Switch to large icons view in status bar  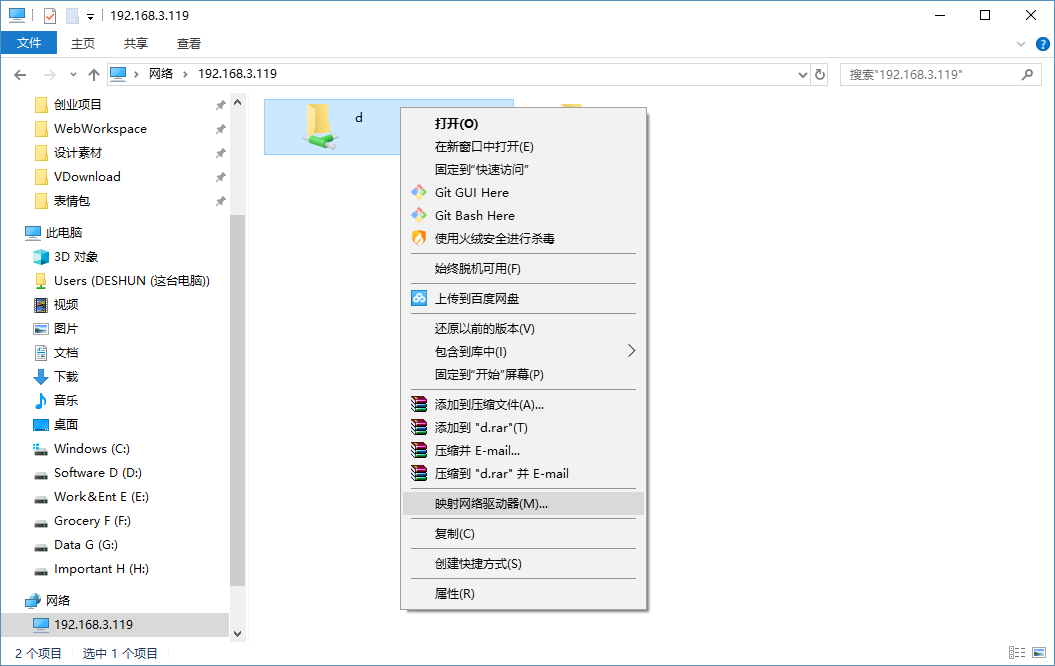point(1039,653)
